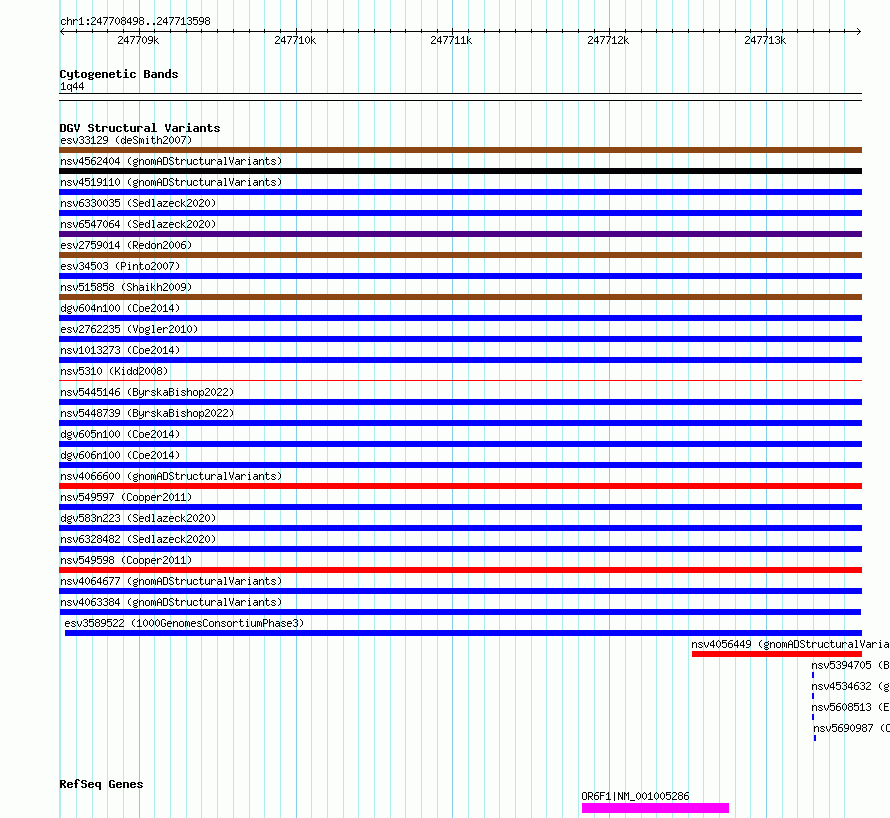
Task: Click the esv2759014 Redon2006 label
Action: (126, 245)
